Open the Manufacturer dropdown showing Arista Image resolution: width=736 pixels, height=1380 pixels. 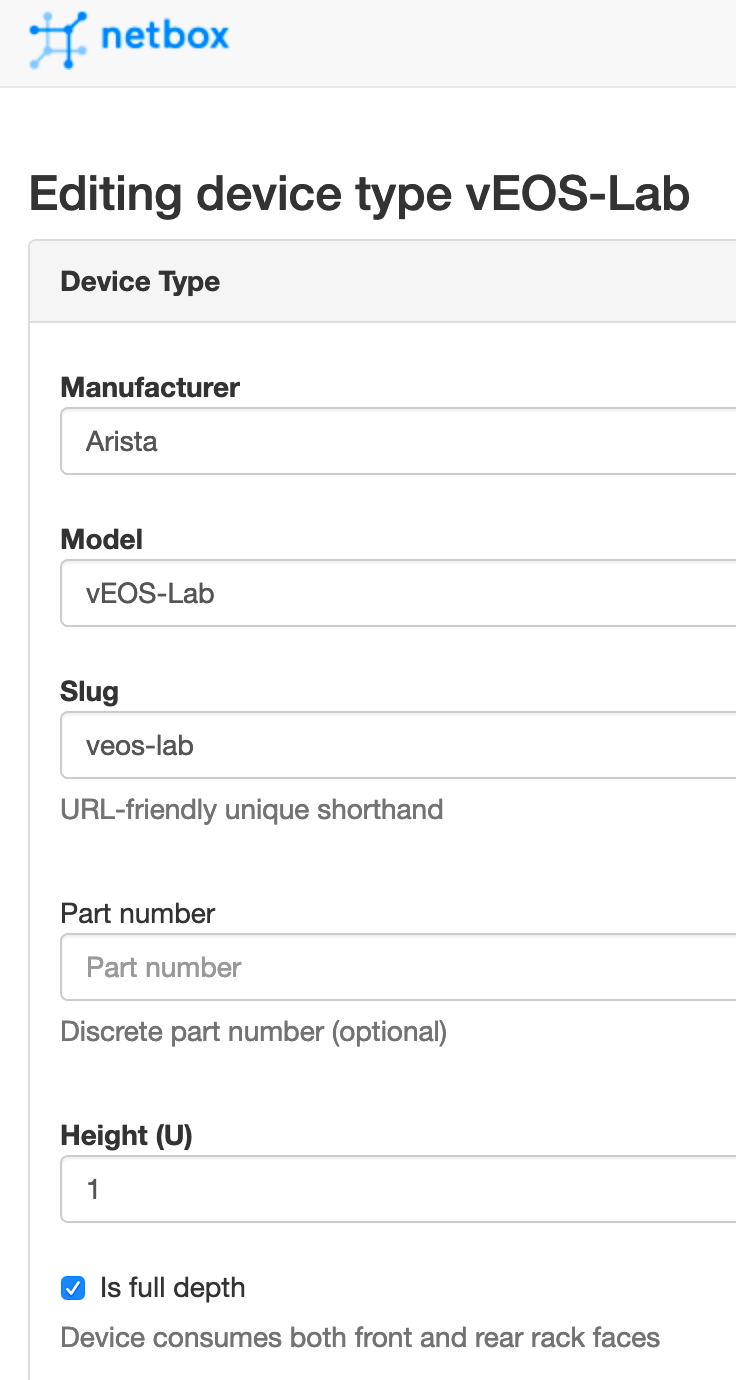pos(398,441)
